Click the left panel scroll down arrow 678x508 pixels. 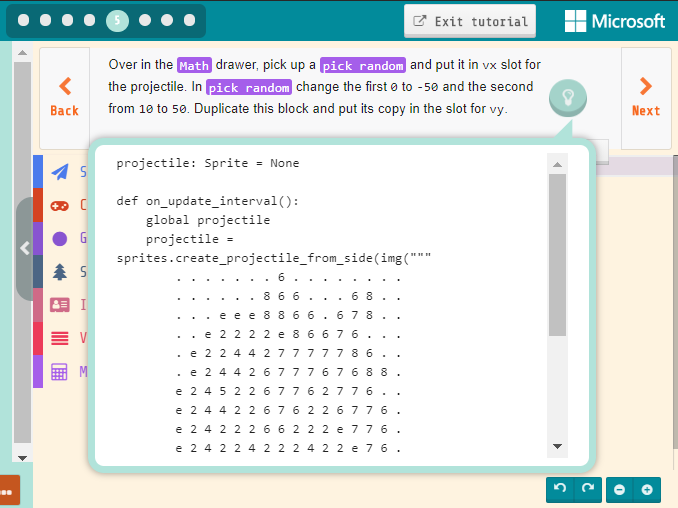tap(22, 458)
